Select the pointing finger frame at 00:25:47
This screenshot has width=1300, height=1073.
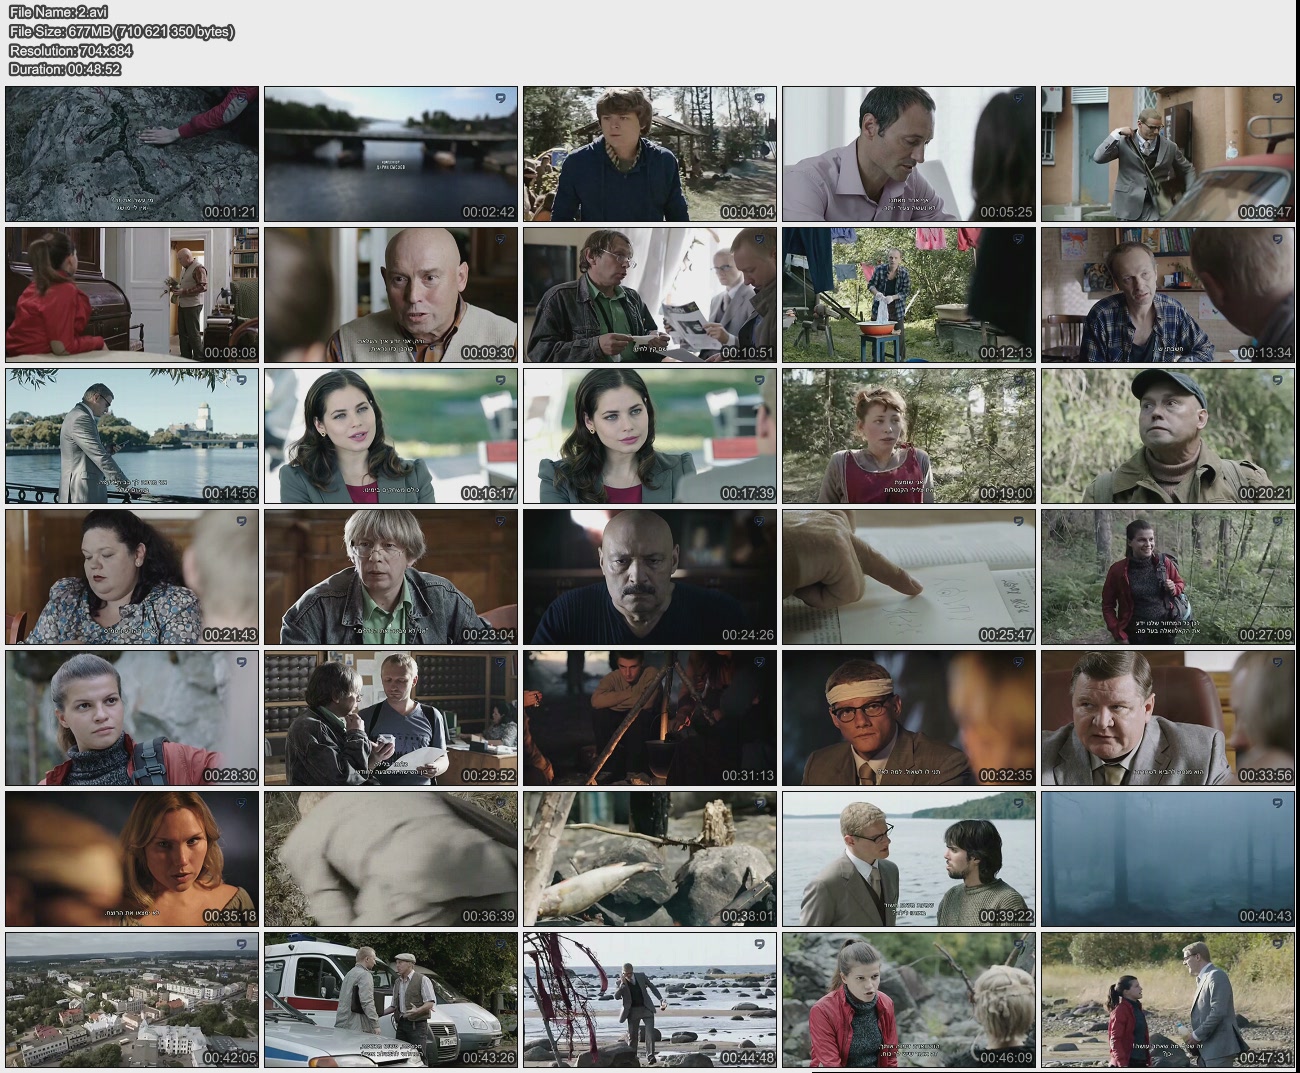tap(909, 577)
